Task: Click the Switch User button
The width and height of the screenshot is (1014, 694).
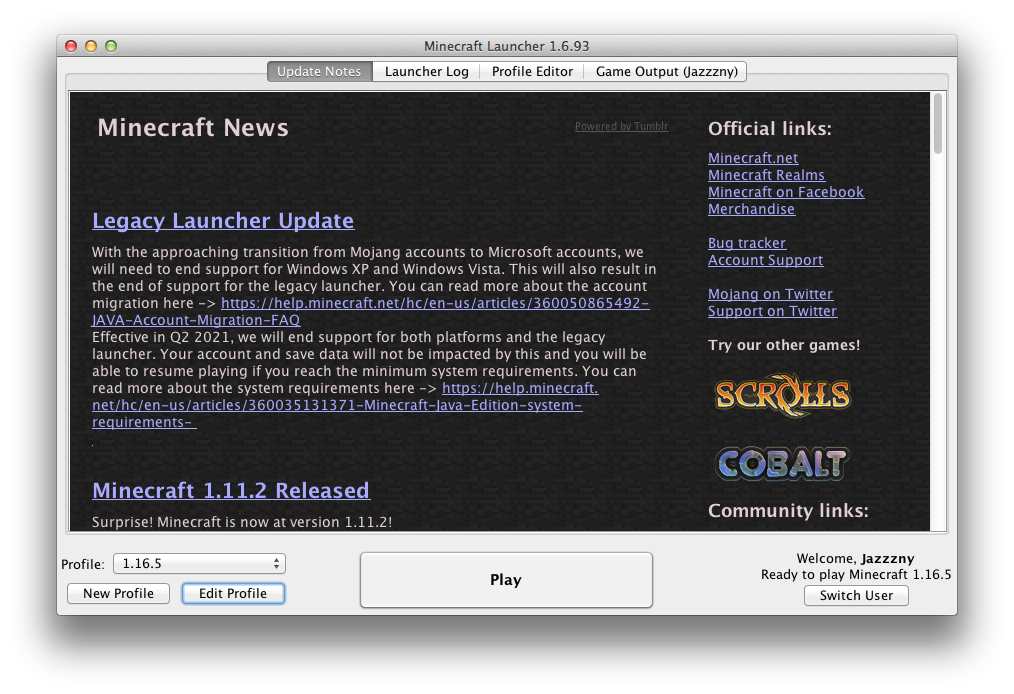Action: (x=856, y=595)
